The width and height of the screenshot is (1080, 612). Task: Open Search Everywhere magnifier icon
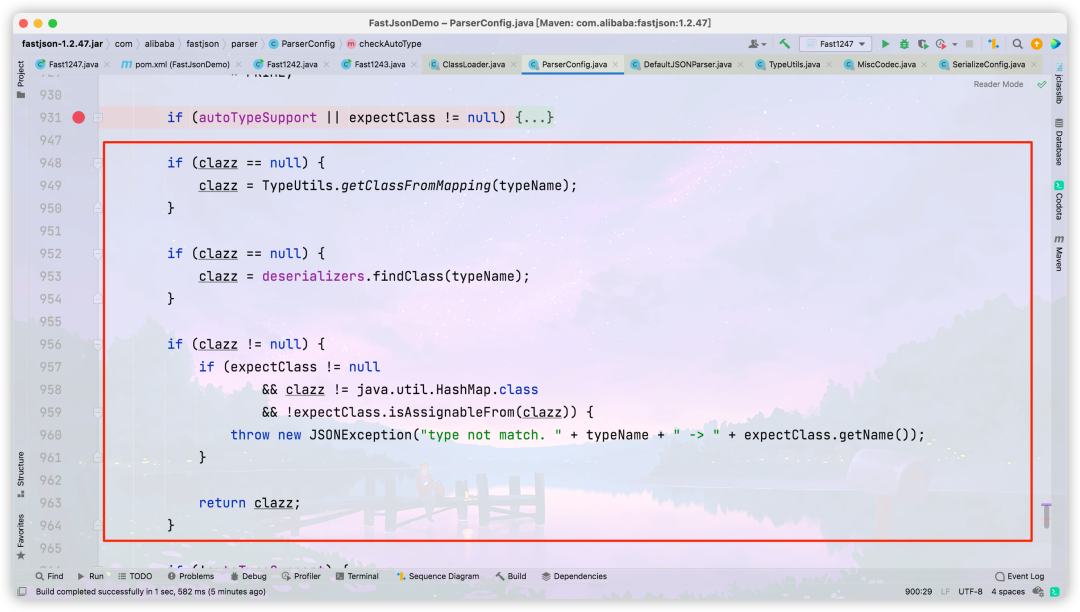[1017, 43]
